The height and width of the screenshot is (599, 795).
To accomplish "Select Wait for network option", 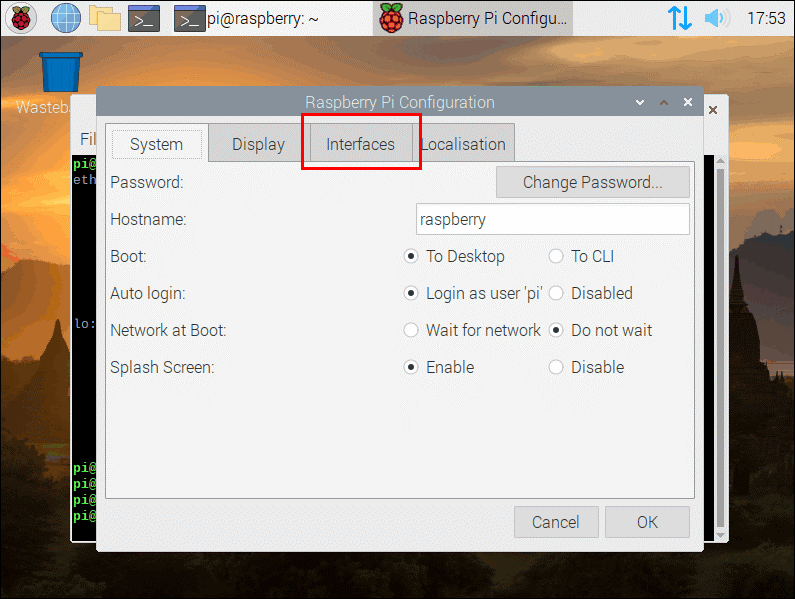I will pyautogui.click(x=473, y=330).
